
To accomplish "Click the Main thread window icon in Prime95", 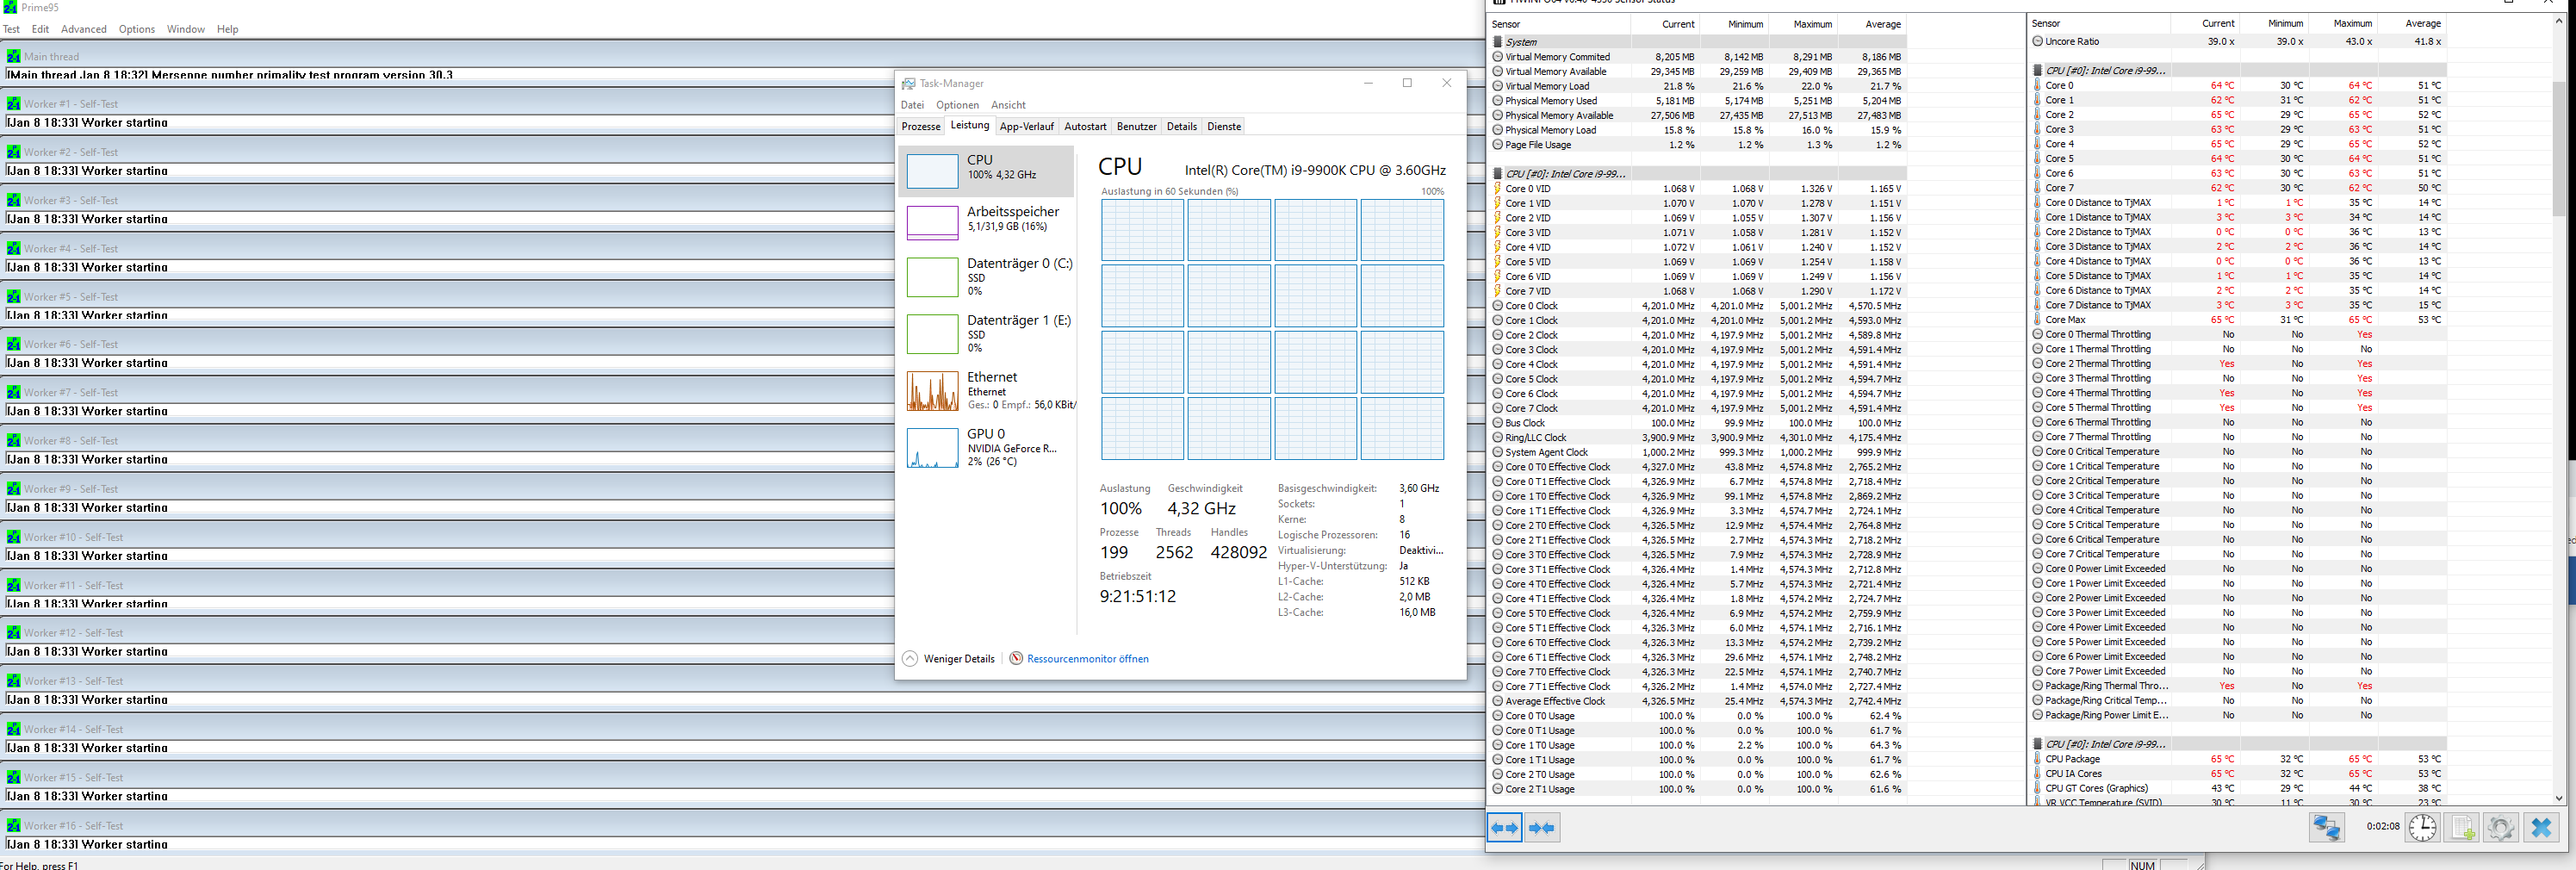I will (x=14, y=56).
